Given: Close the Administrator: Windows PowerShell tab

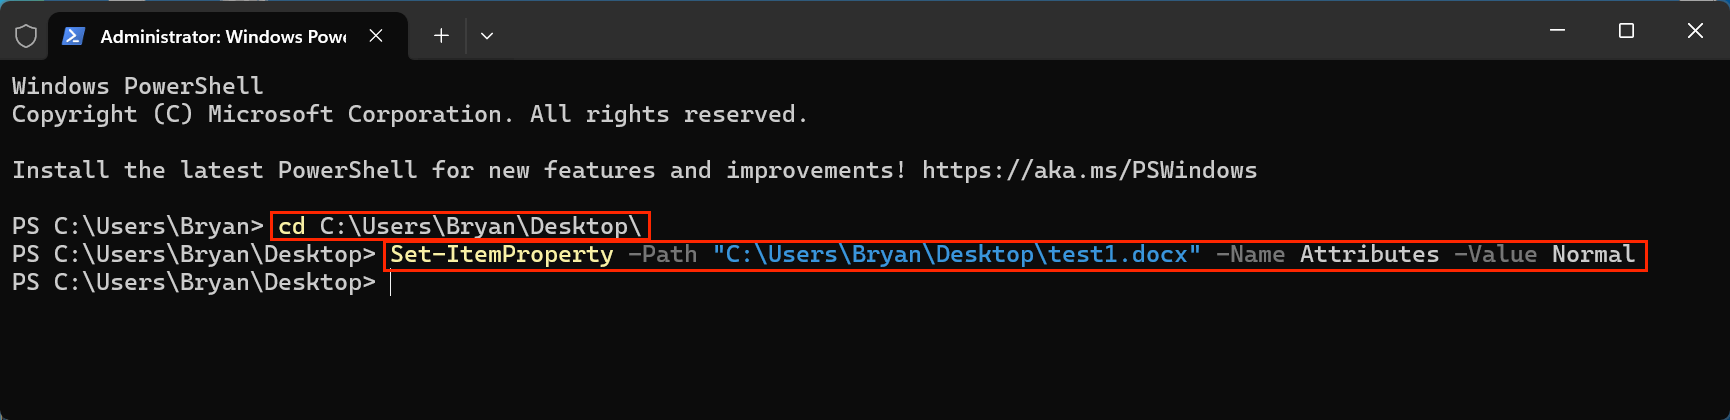Looking at the screenshot, I should click(376, 36).
